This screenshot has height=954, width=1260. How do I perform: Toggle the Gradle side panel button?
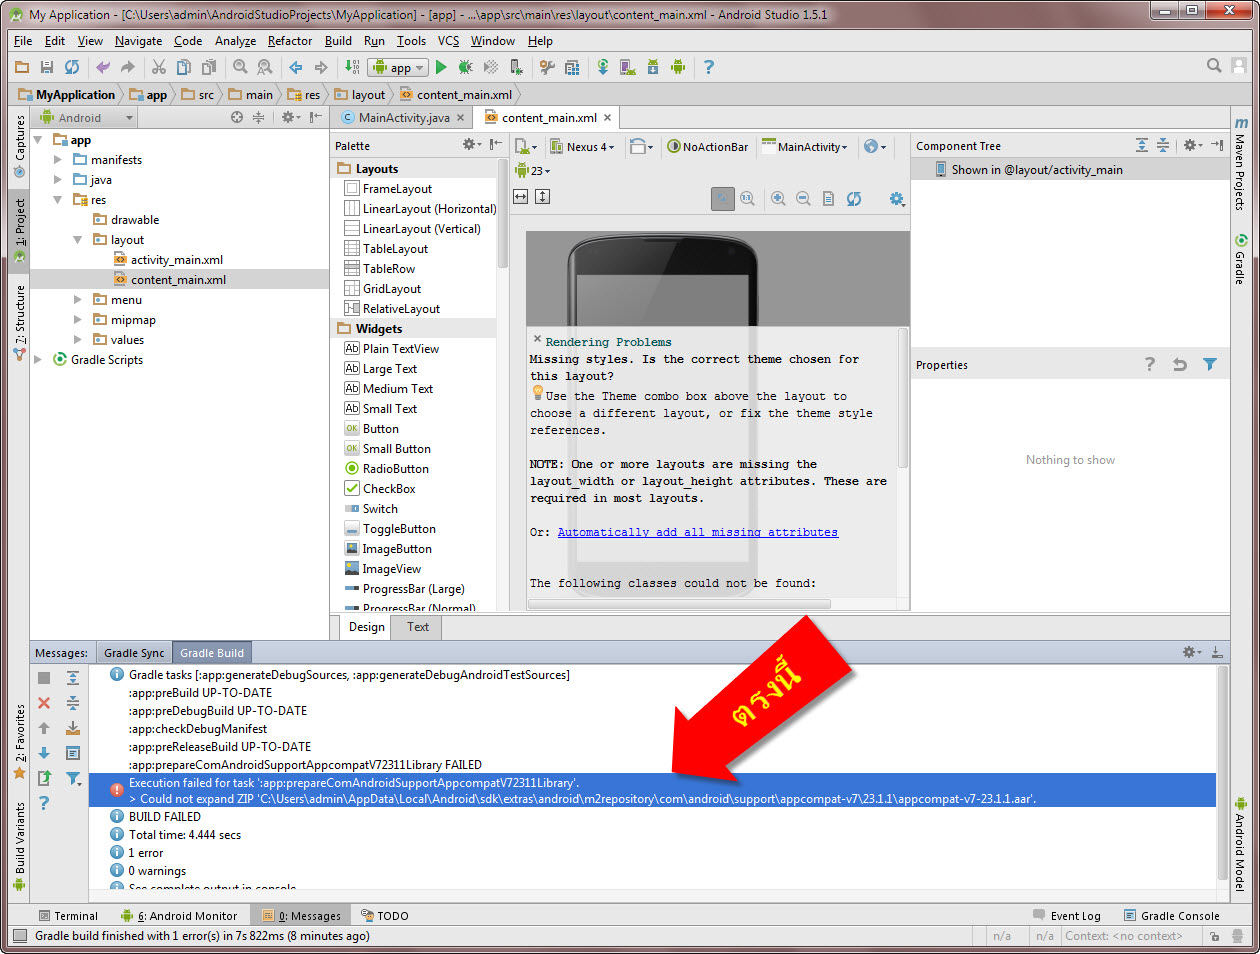point(1240,260)
